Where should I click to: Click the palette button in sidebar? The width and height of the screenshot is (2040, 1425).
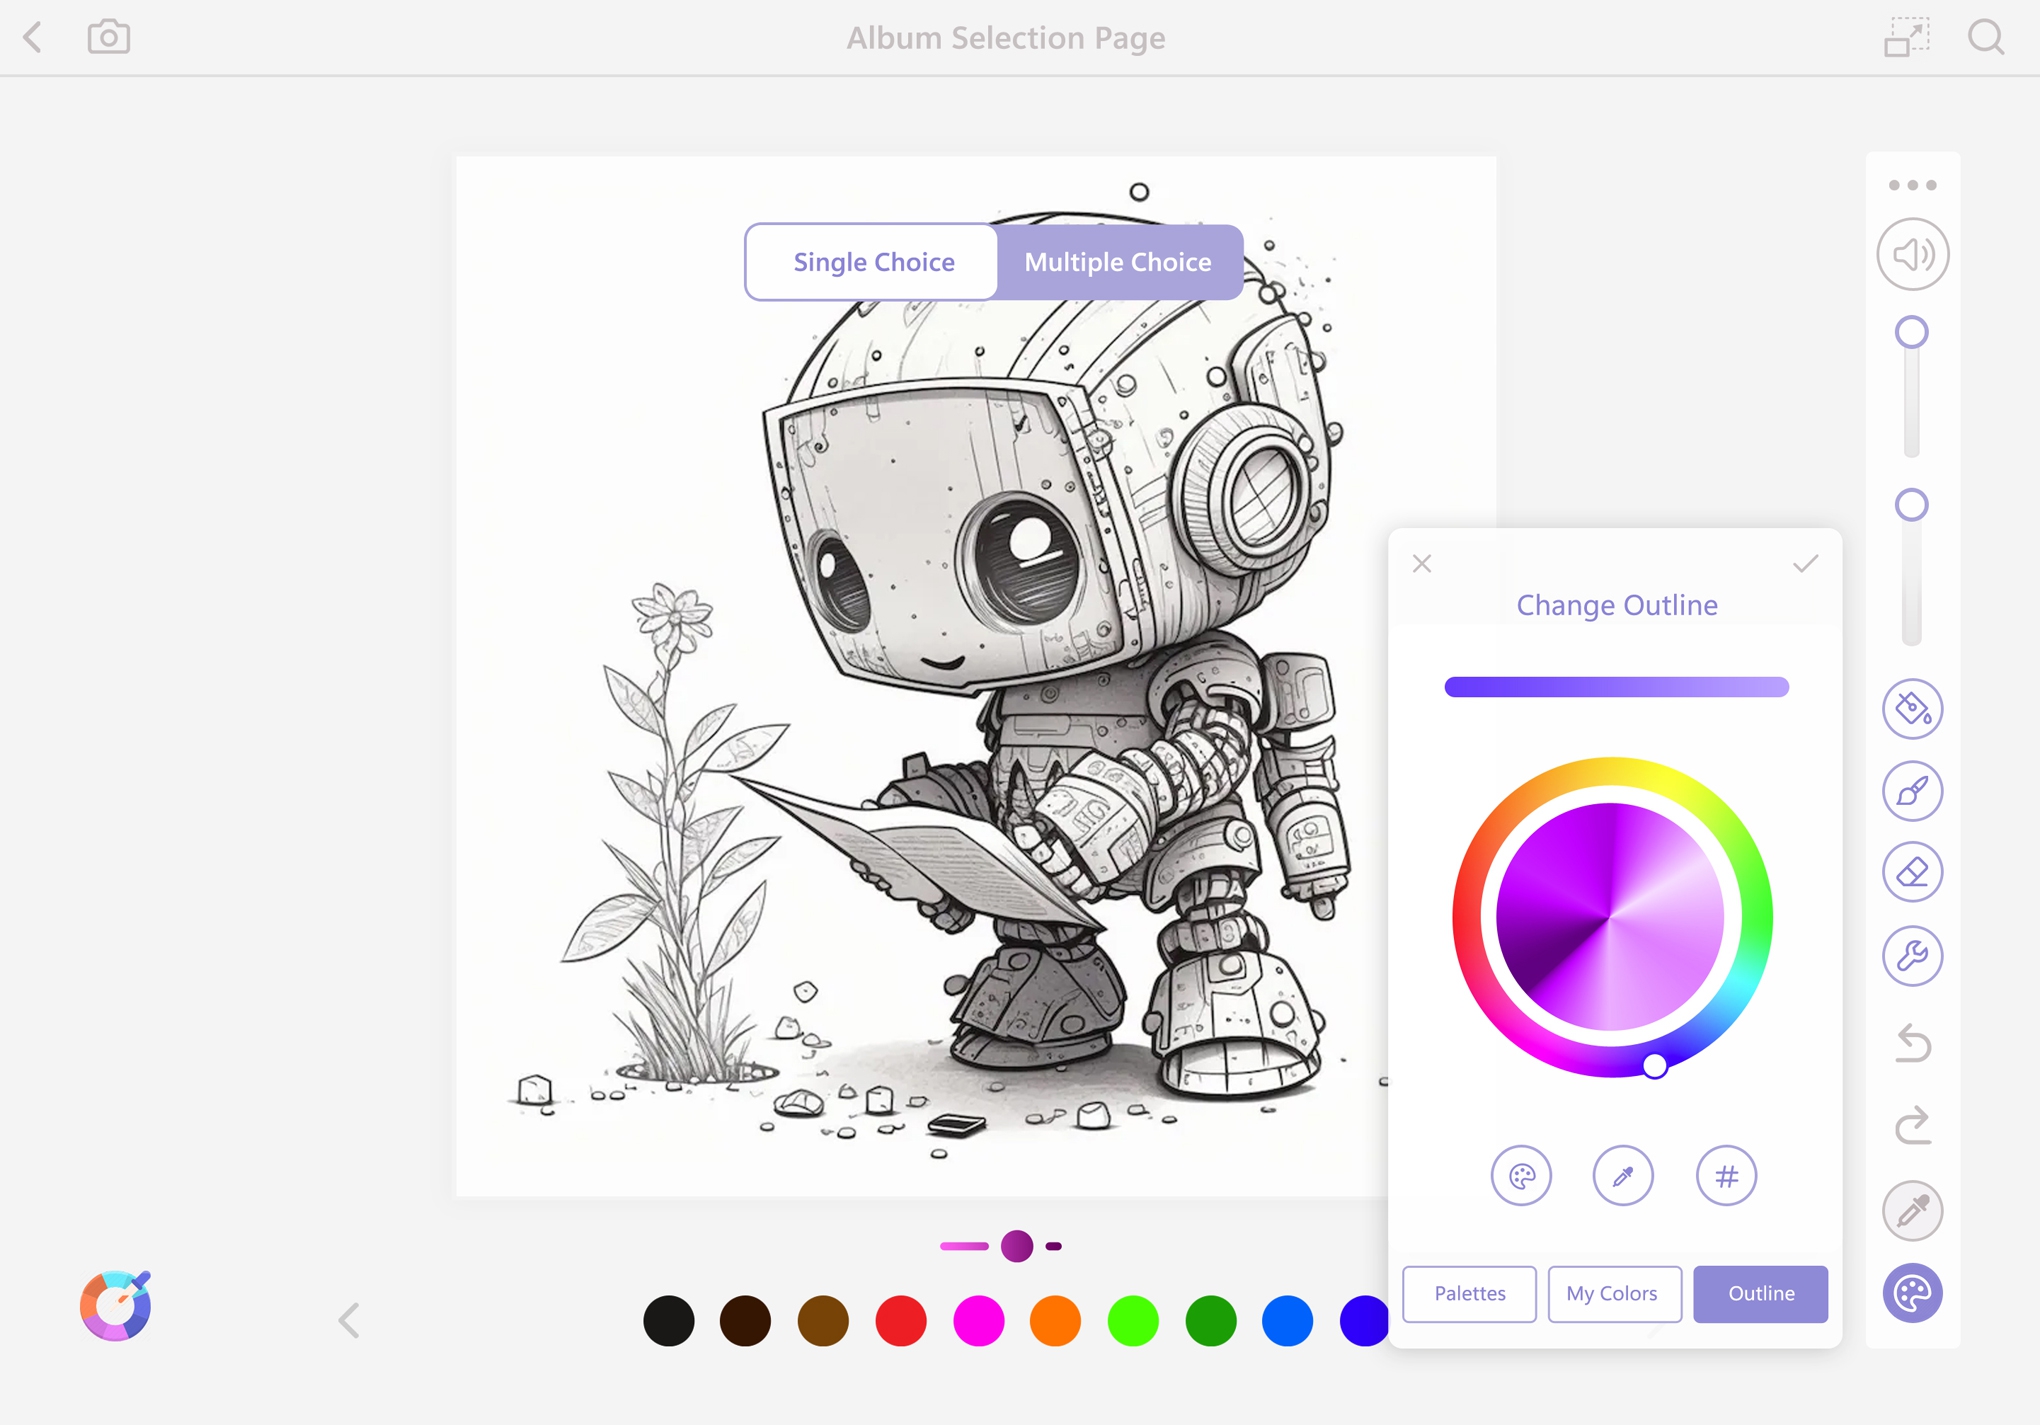1912,1293
